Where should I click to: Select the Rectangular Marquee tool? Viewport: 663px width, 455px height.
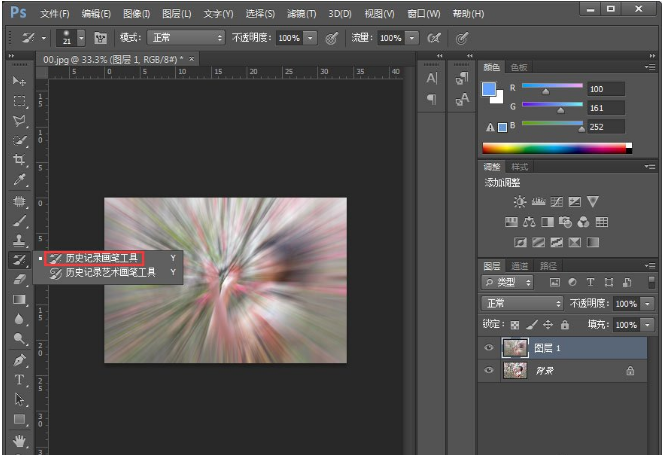pos(19,101)
